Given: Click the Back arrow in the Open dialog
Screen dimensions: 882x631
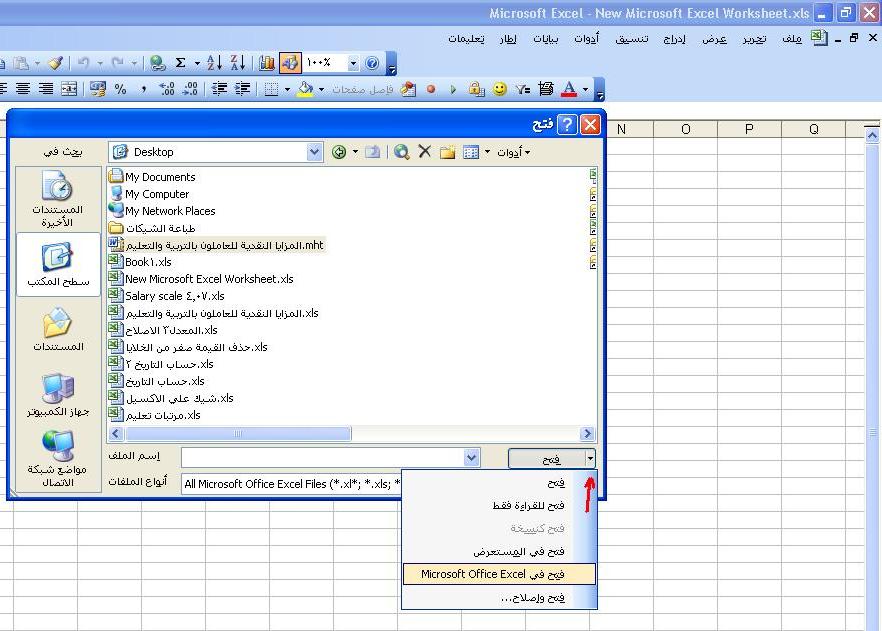Looking at the screenshot, I should tap(339, 152).
